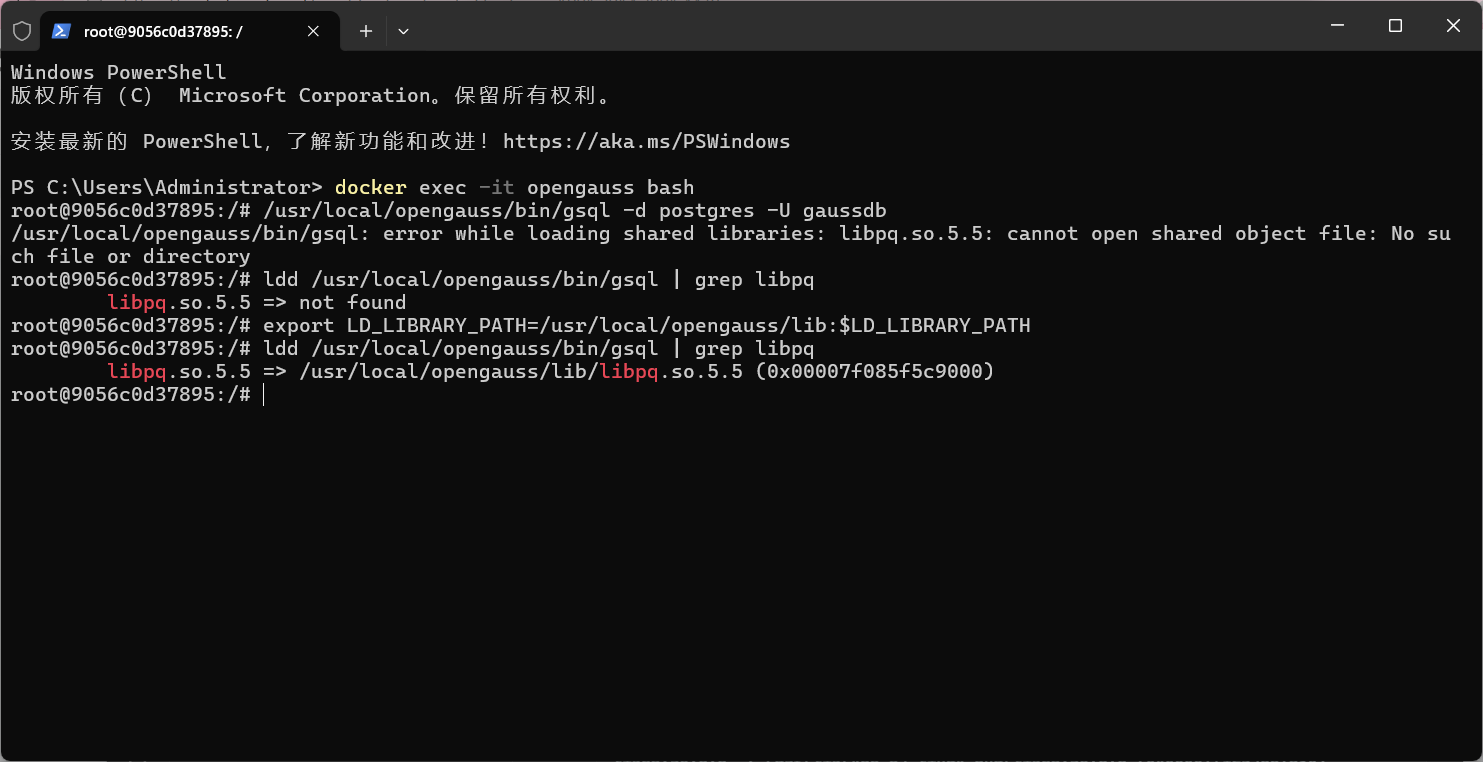The height and width of the screenshot is (762, 1483).
Task: Click the red libpq text in the ldd output
Action: (x=134, y=302)
